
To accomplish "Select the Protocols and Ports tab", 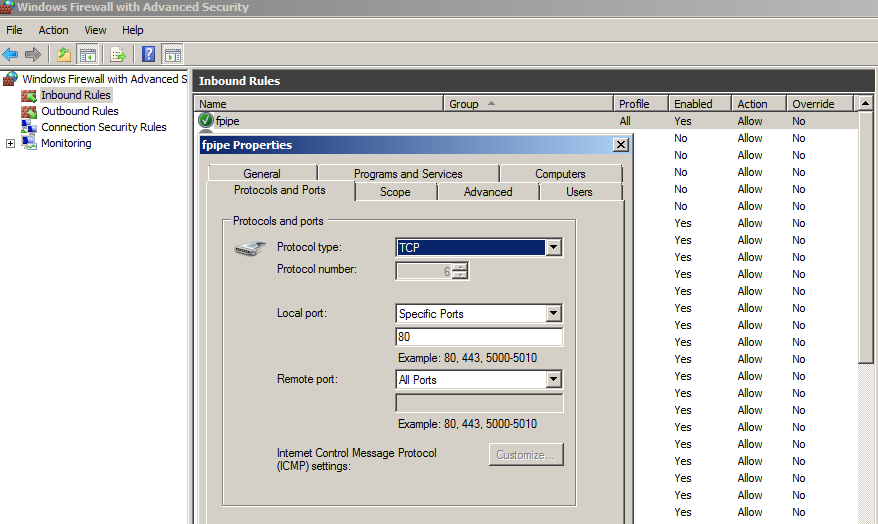I will point(280,190).
